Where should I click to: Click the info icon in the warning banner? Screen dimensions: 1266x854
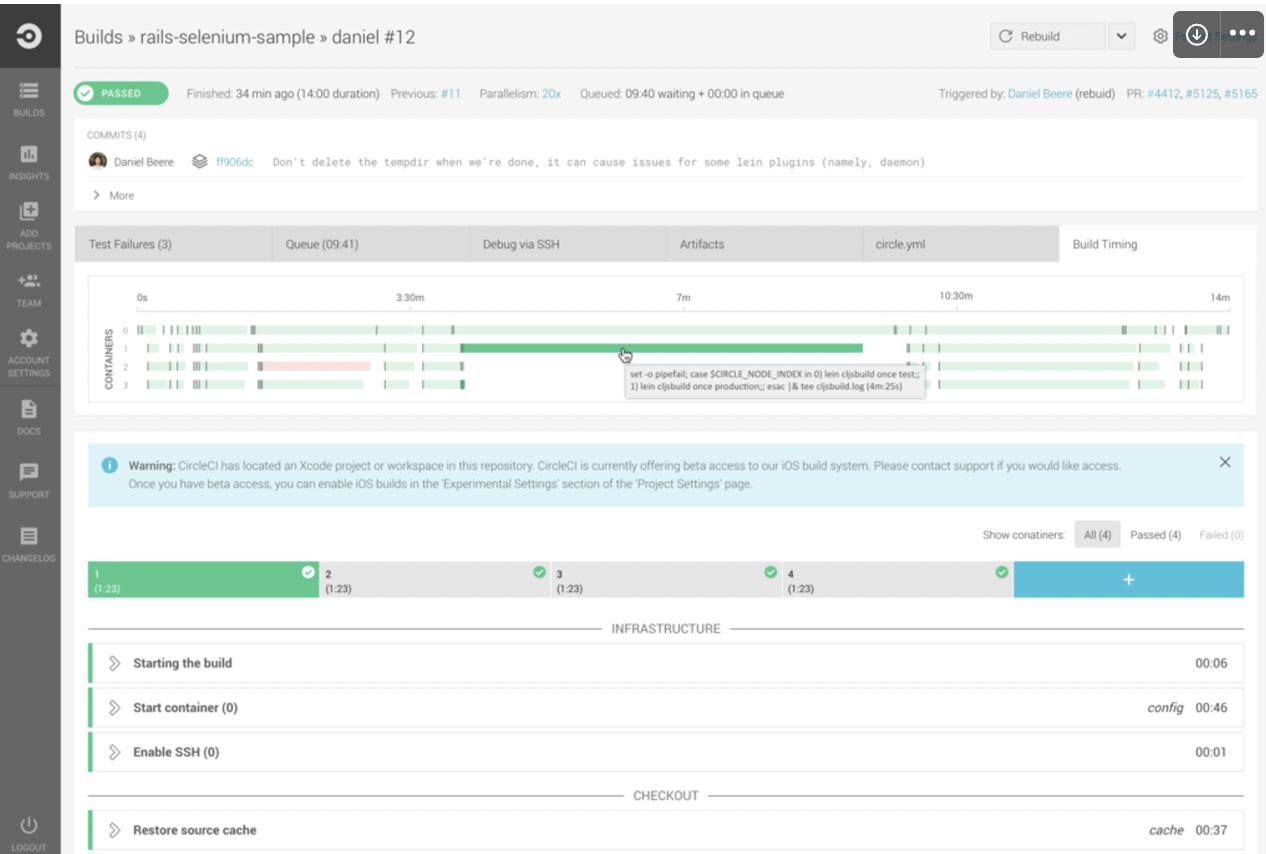click(110, 465)
